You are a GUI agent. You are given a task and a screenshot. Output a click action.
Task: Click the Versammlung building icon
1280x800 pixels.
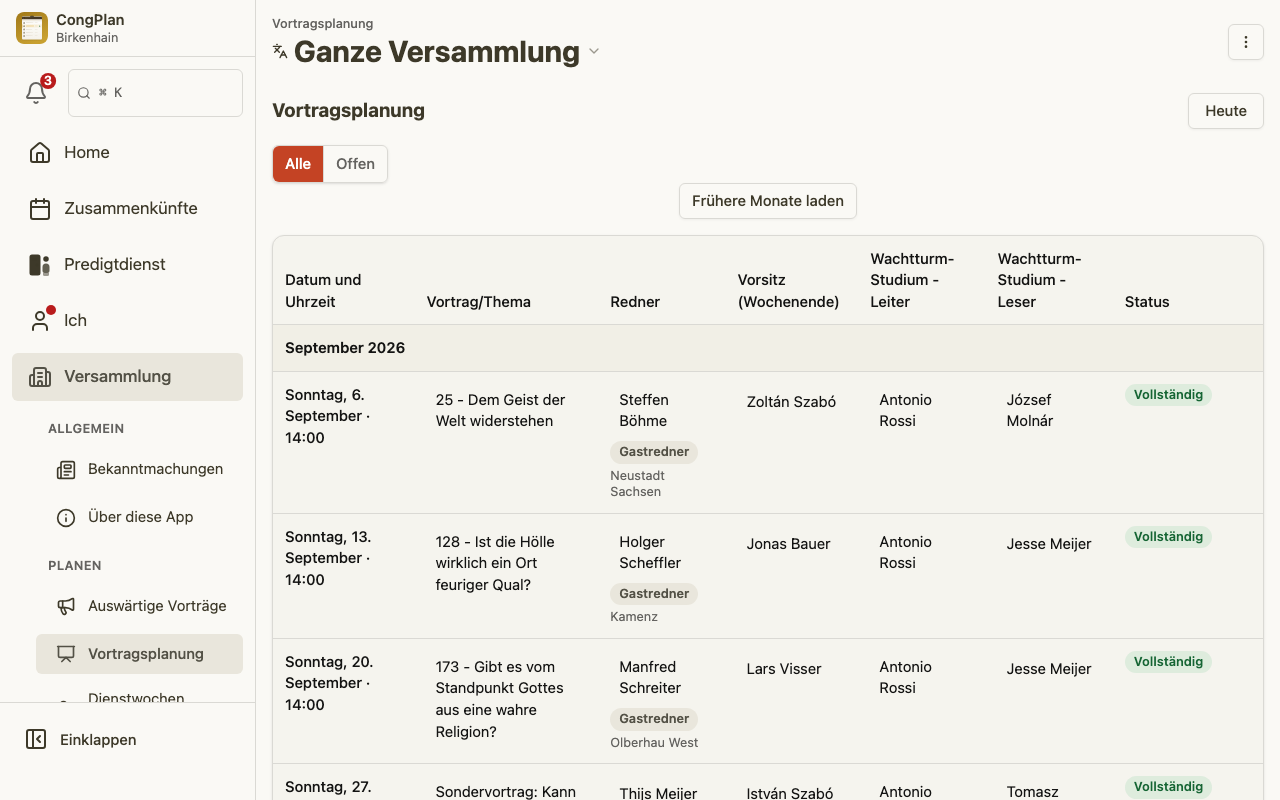tap(40, 377)
